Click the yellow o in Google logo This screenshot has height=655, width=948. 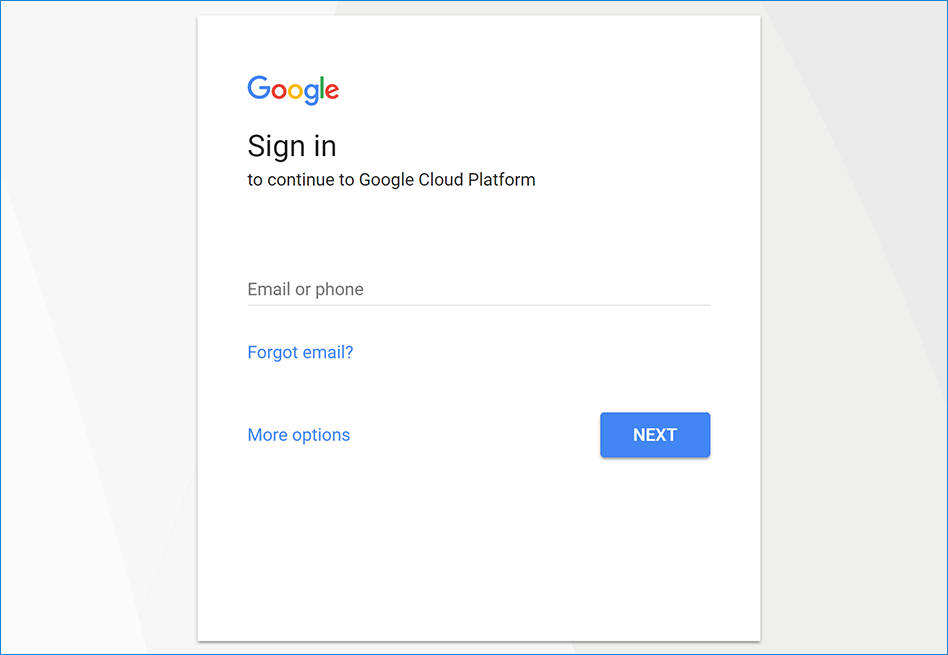pyautogui.click(x=295, y=91)
